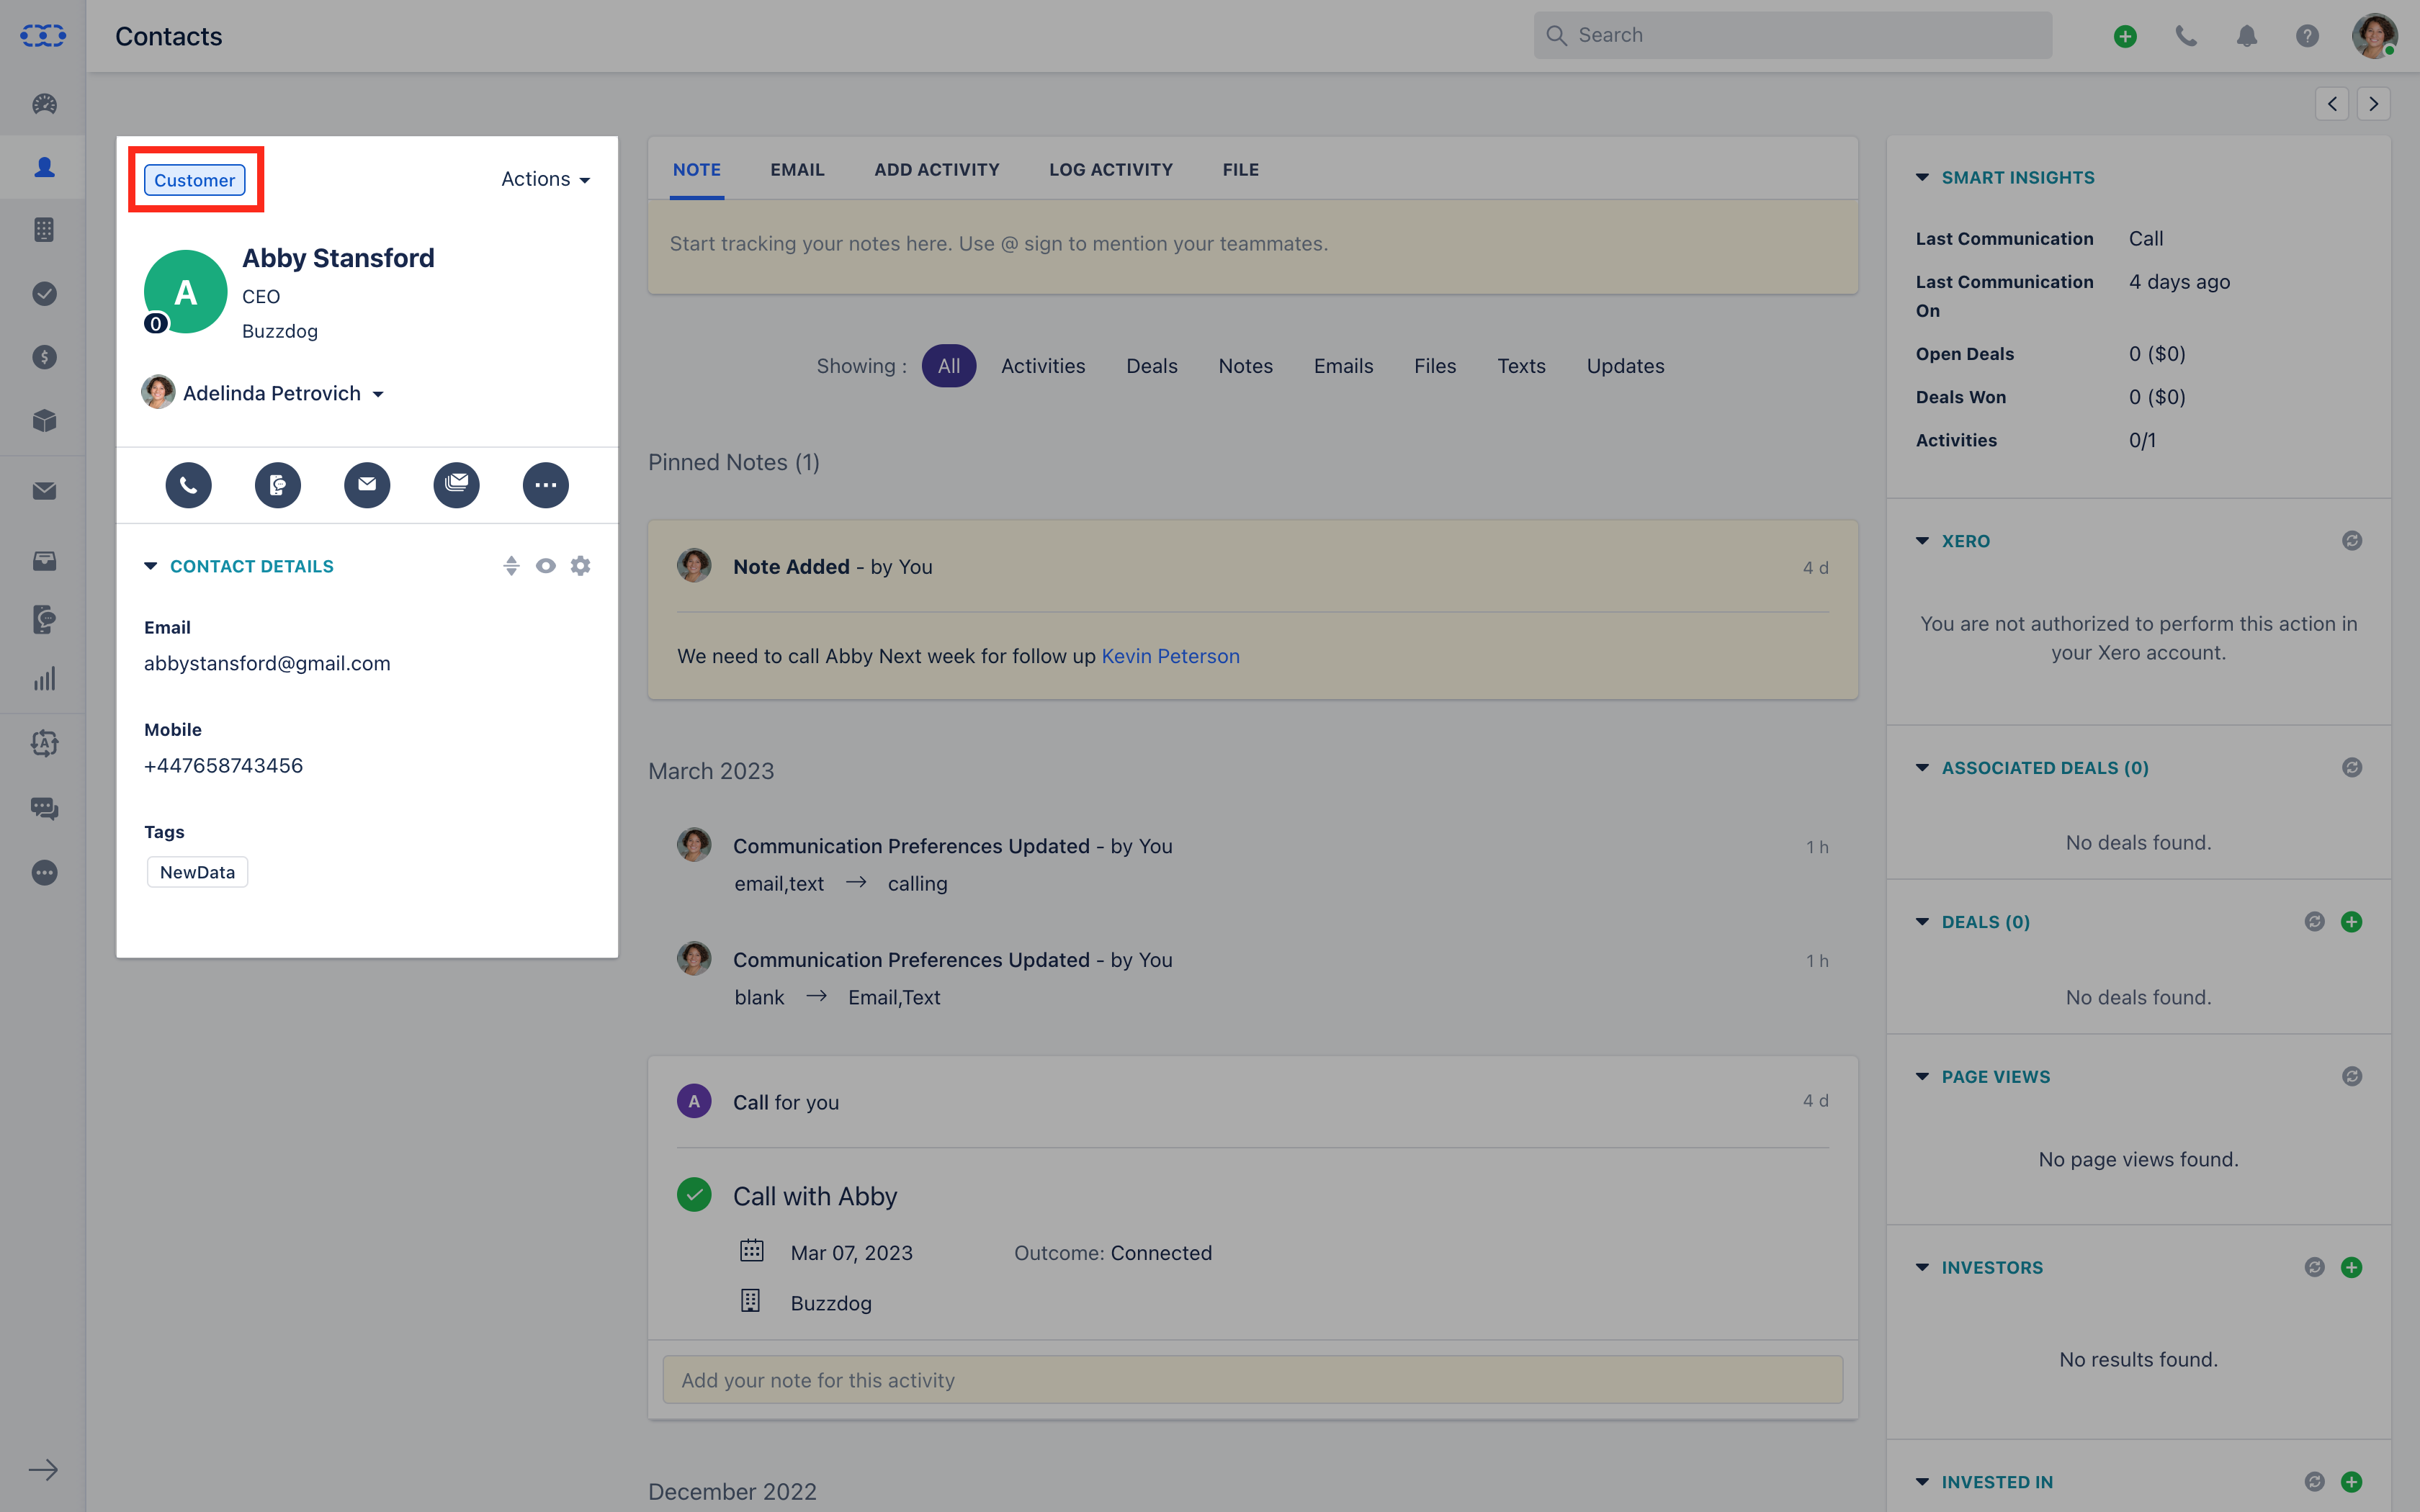Collapse the Deals (0) section
The image size is (2420, 1512).
pyautogui.click(x=1922, y=922)
